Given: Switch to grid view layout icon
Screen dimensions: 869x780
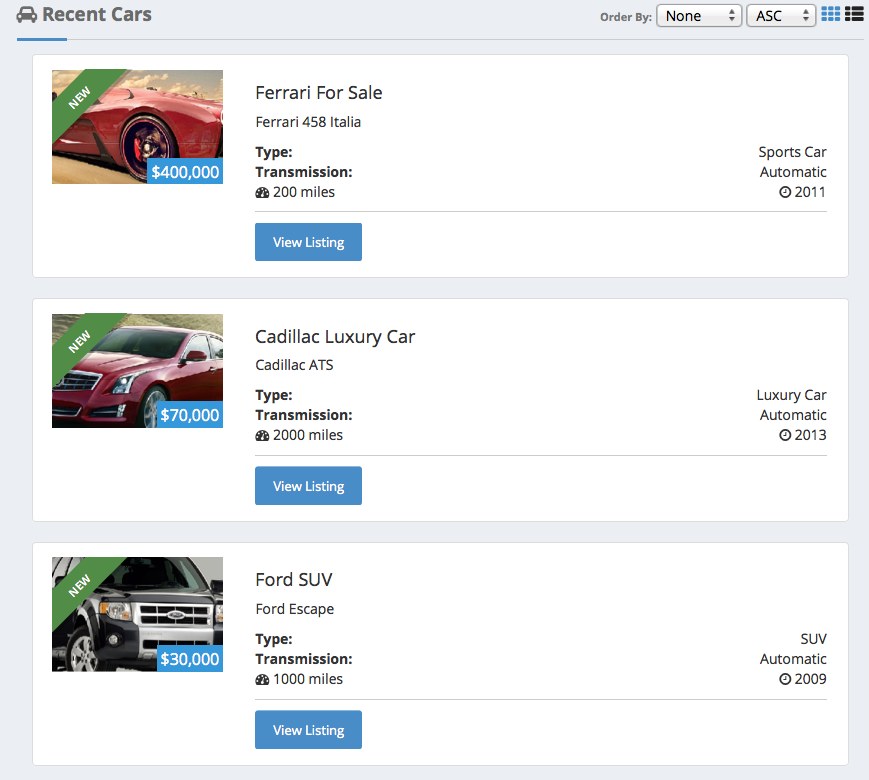Looking at the screenshot, I should (830, 14).
